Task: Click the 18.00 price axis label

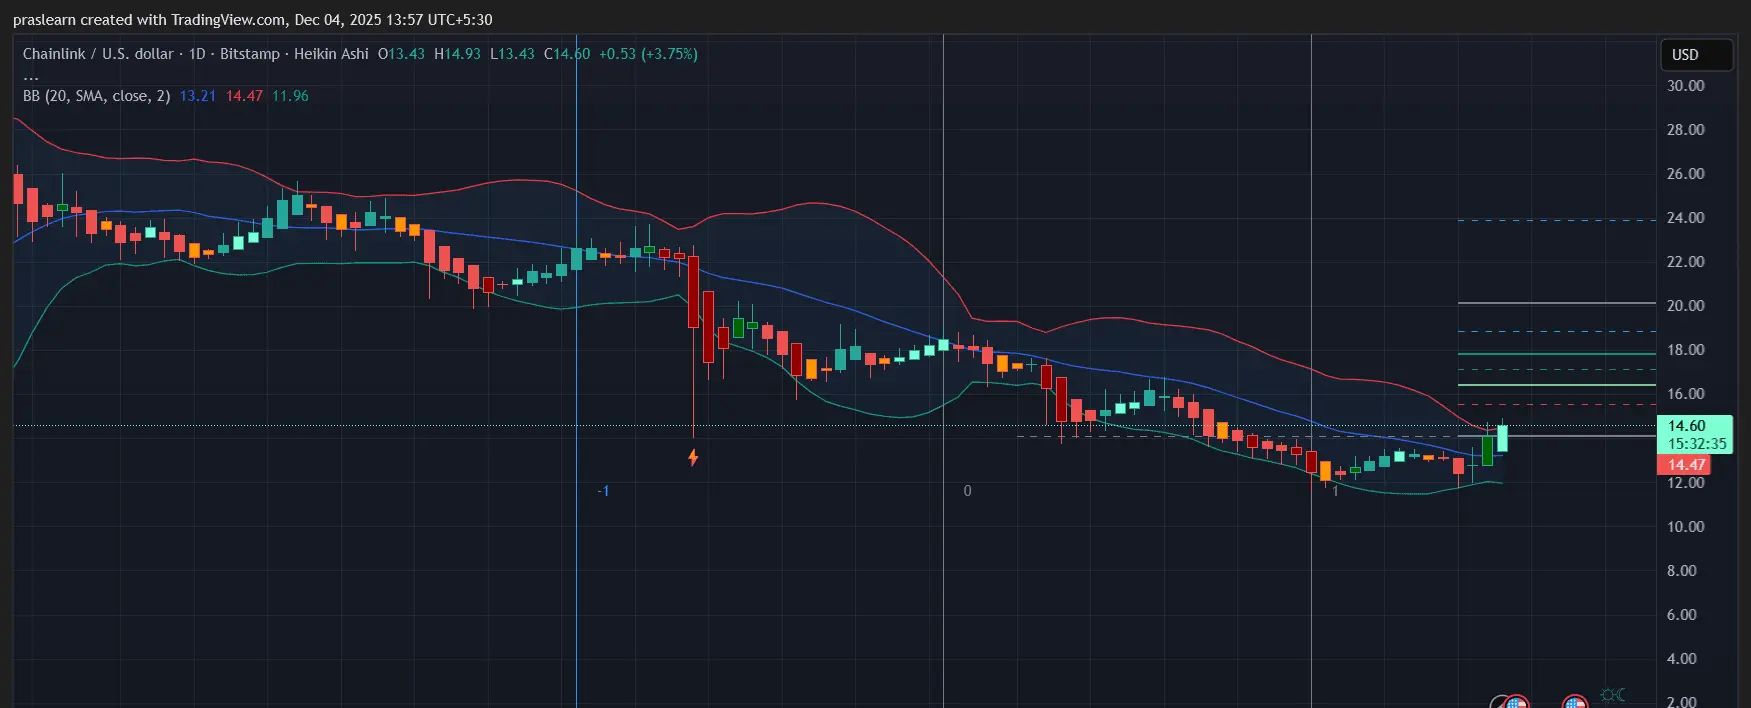Action: point(1685,350)
